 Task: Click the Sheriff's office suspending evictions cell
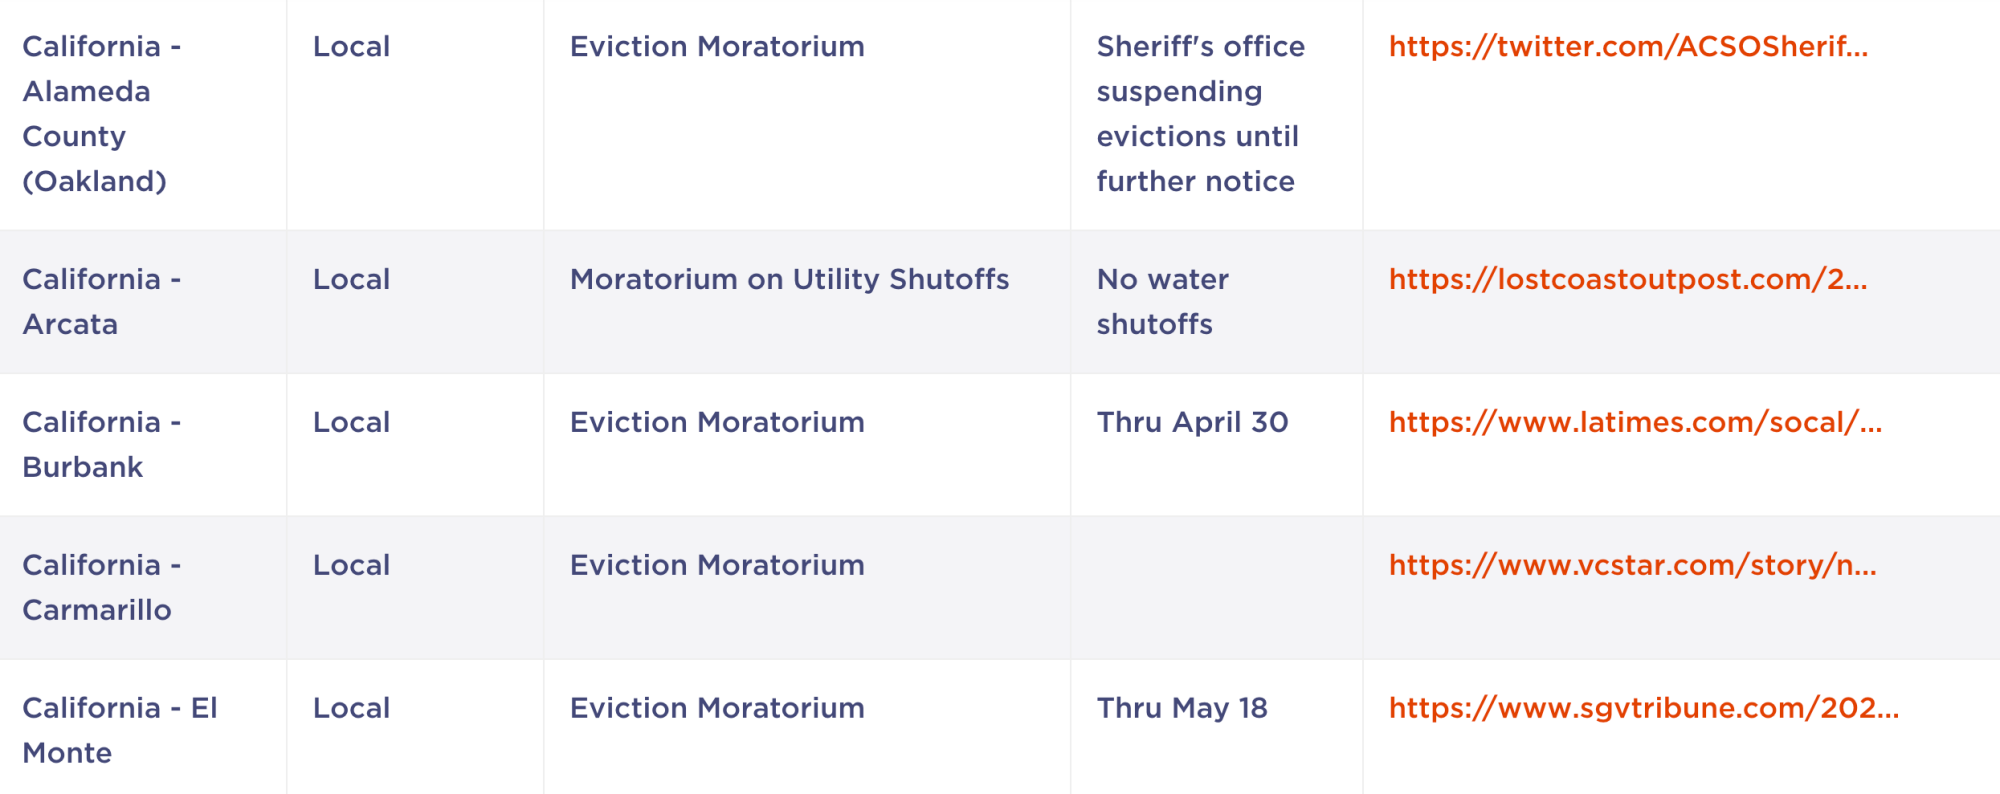pos(1216,114)
